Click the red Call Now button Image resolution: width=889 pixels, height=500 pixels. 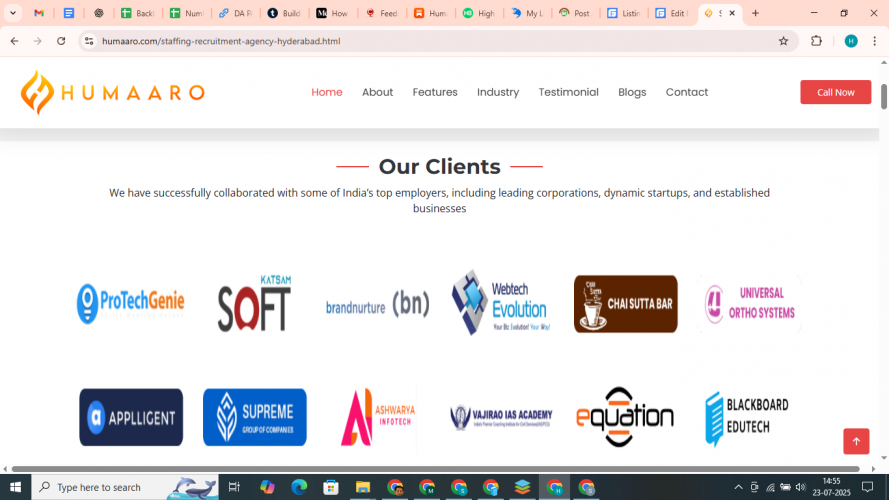point(836,92)
